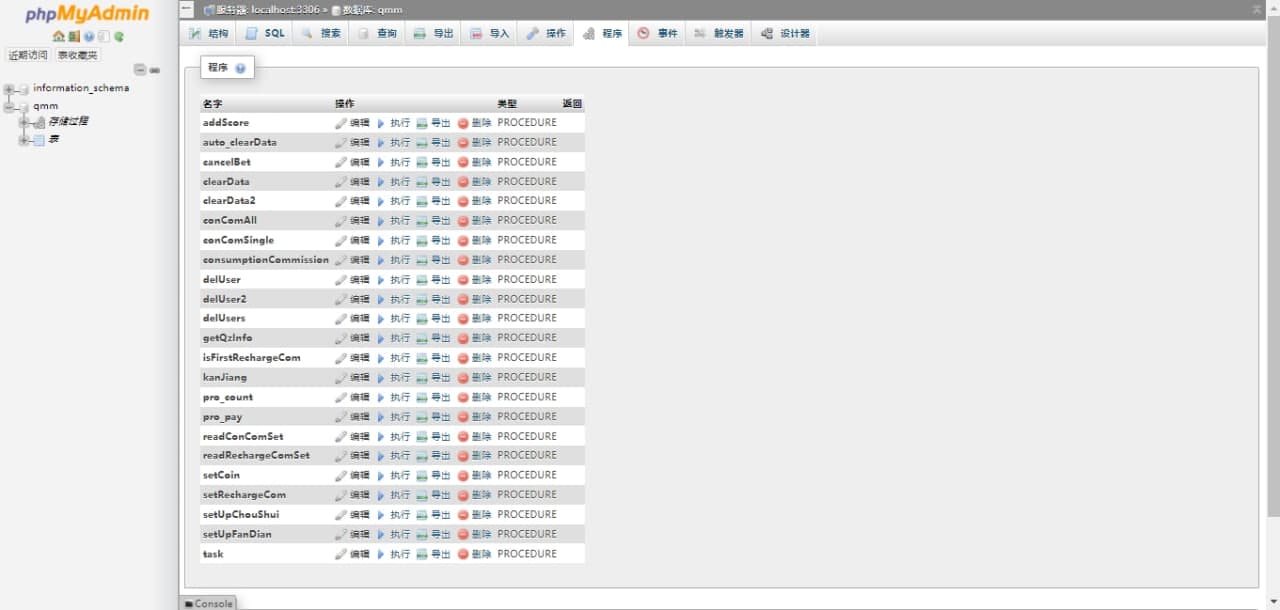Select qmm database in tree
The image size is (1280, 610).
pyautogui.click(x=45, y=106)
